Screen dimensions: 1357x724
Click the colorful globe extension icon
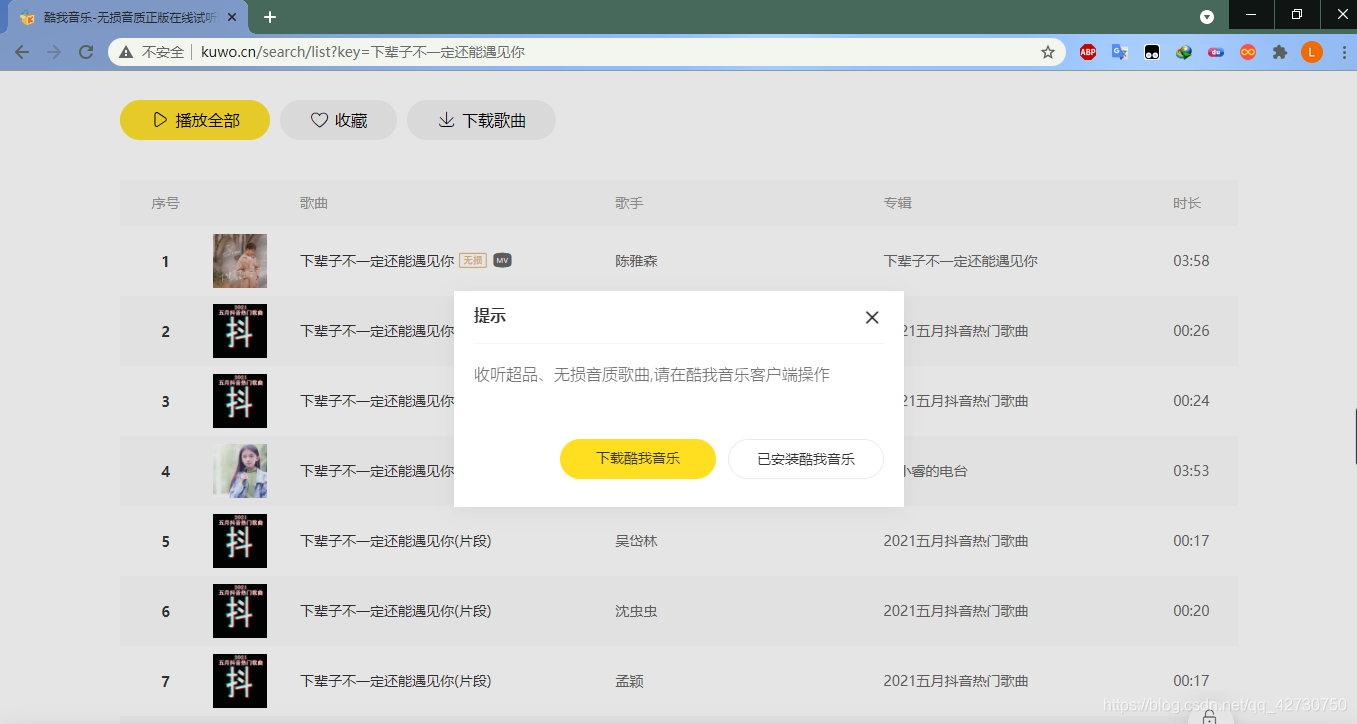click(1184, 52)
